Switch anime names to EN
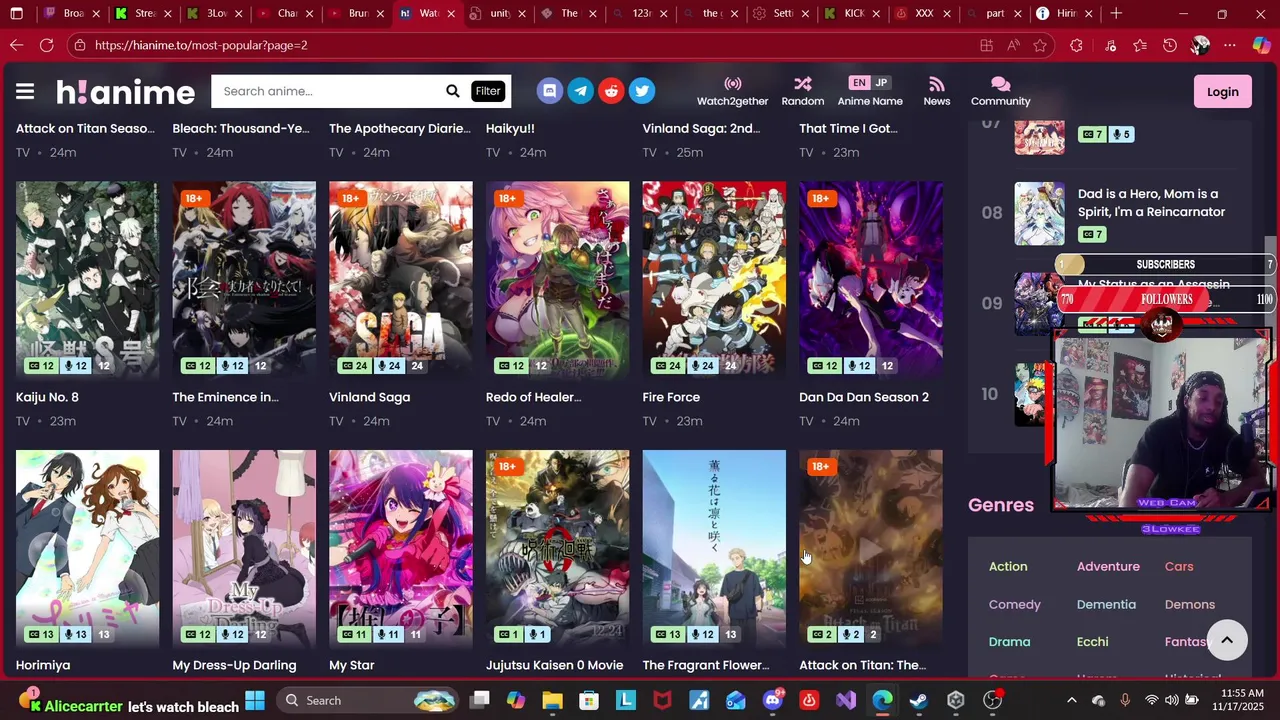Image resolution: width=1280 pixels, height=720 pixels. tap(859, 83)
